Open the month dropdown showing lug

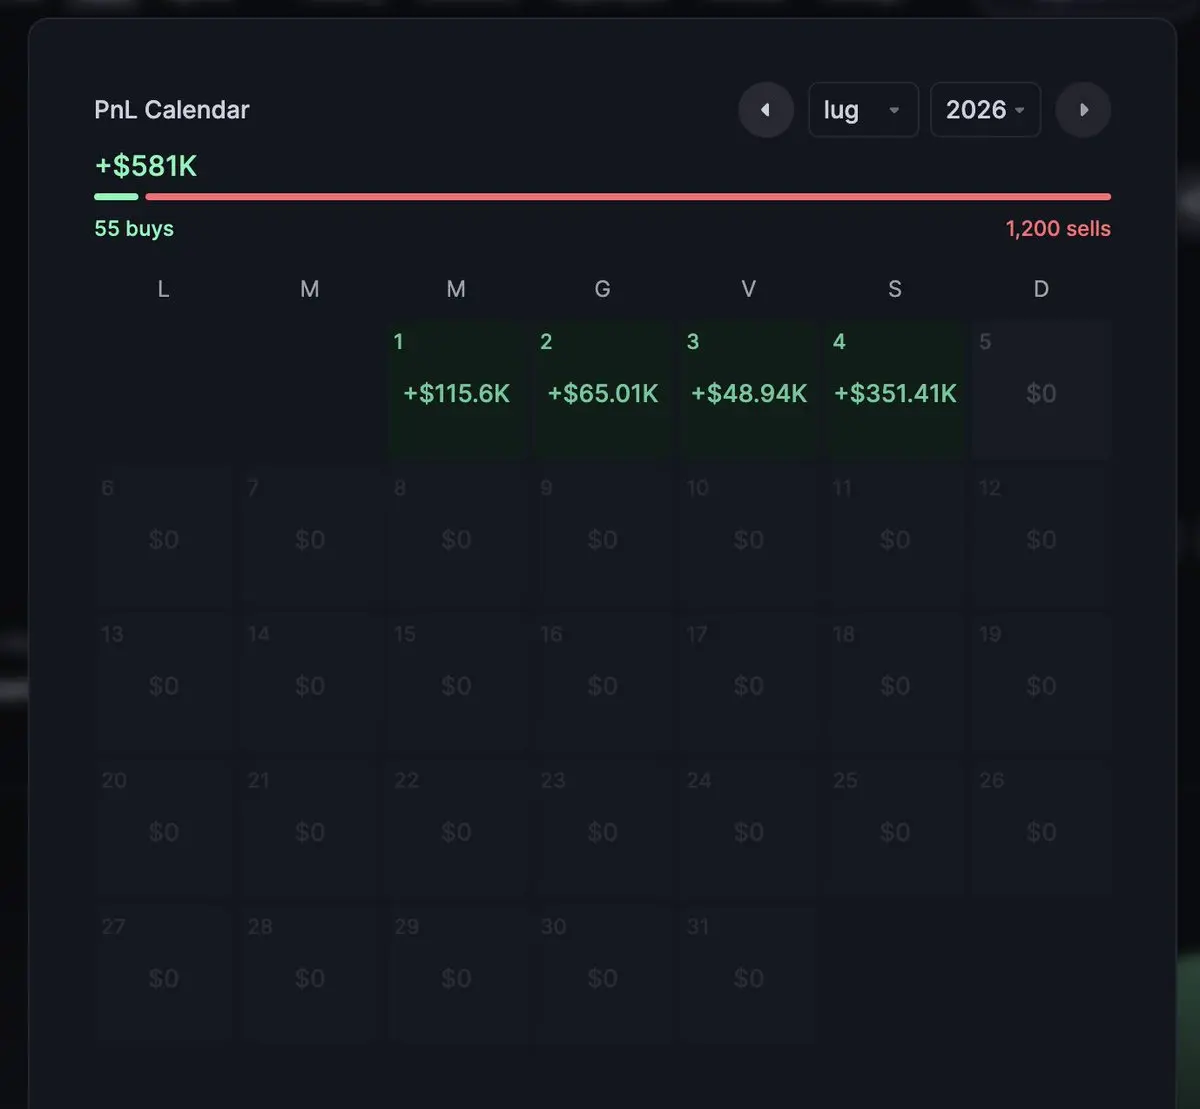[x=863, y=110]
